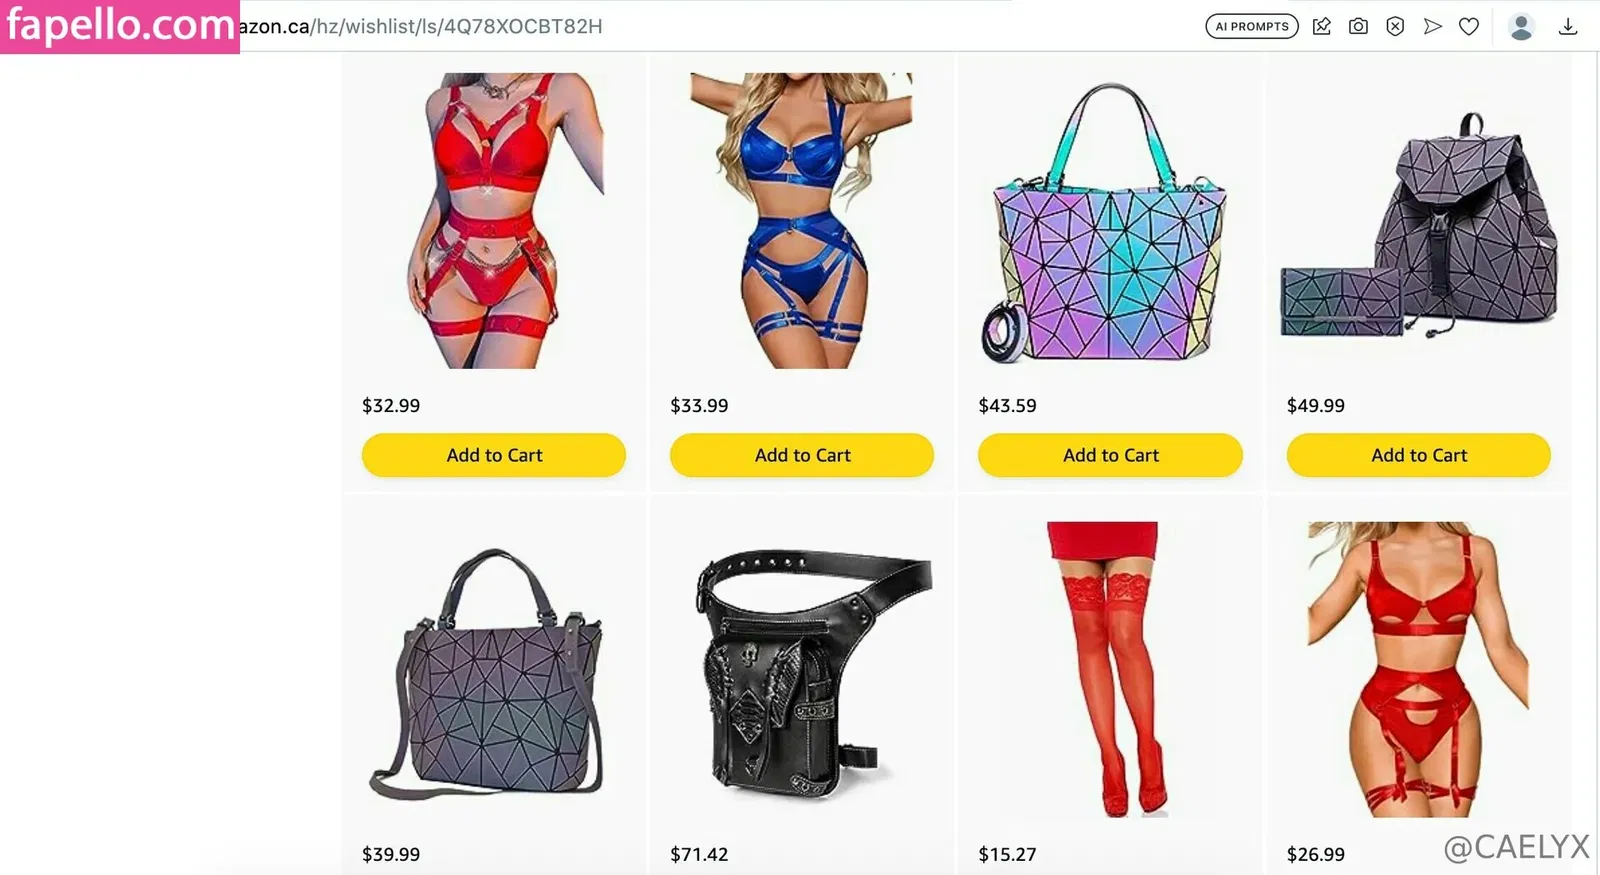
Task: Open the shield blocker icon
Action: tap(1395, 27)
